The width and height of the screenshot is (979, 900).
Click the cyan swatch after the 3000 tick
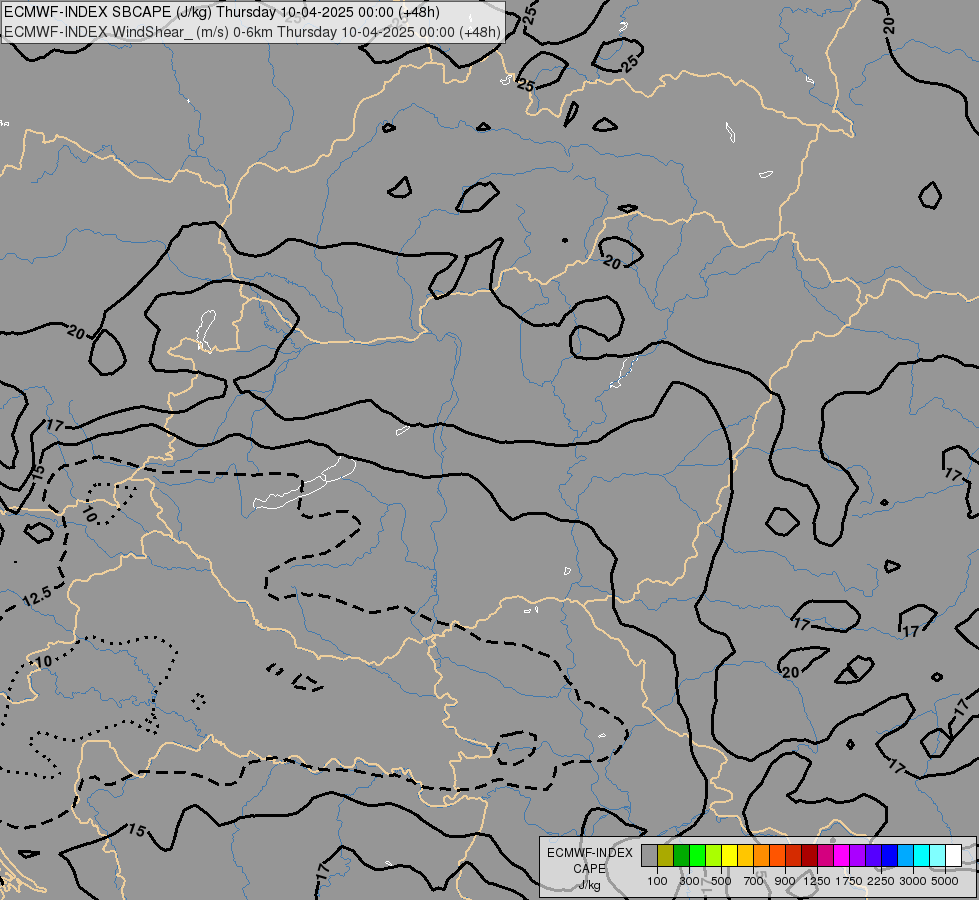point(922,855)
